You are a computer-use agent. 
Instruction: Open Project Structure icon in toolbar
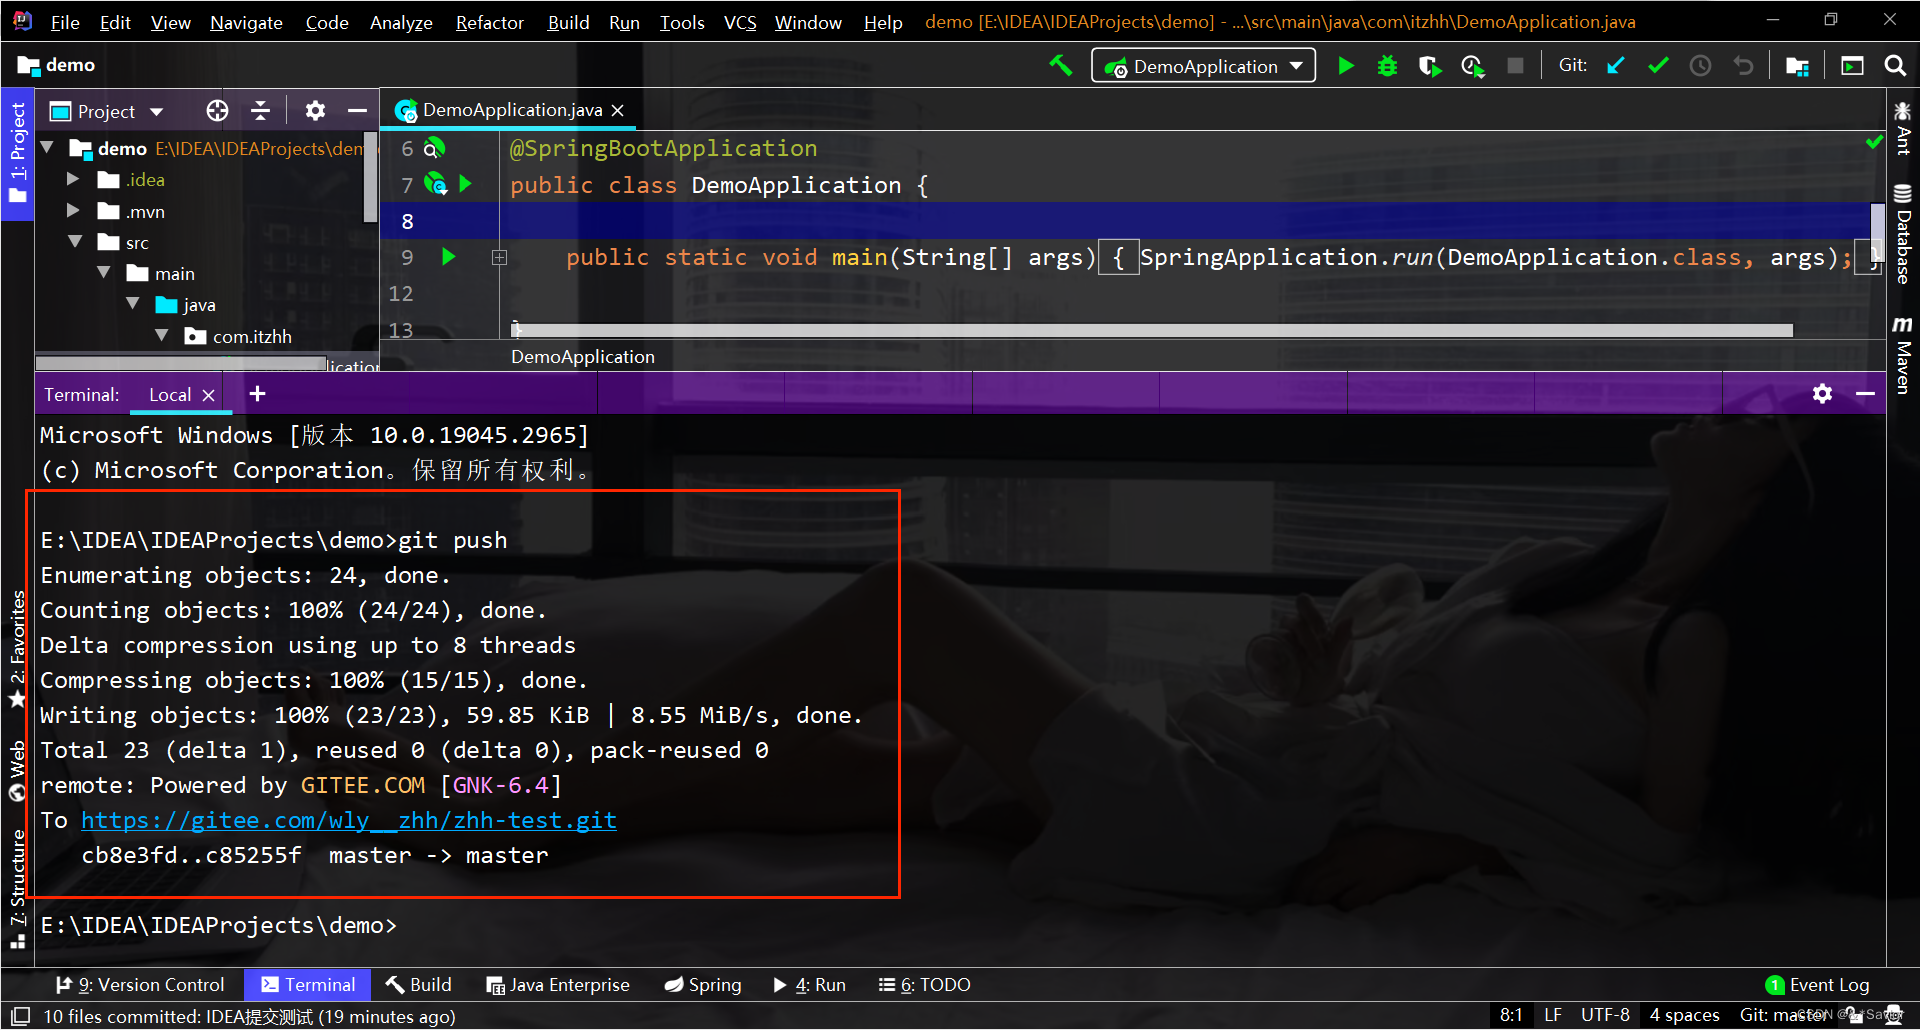(x=1797, y=66)
